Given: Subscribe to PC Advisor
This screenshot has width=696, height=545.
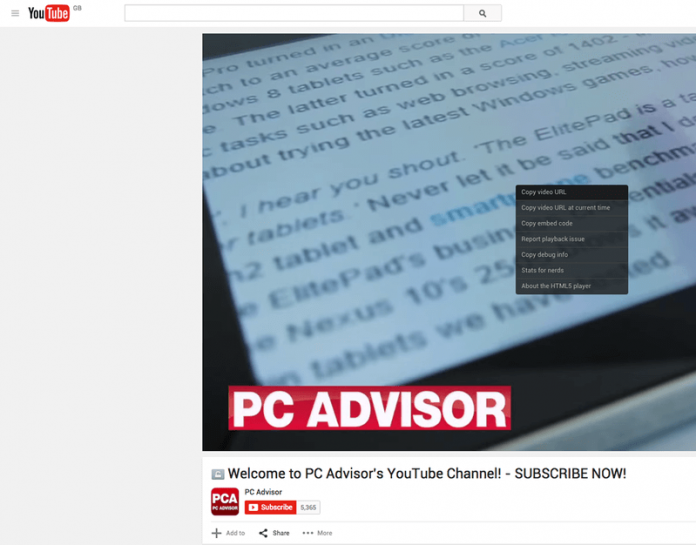Looking at the screenshot, I should tap(270, 507).
